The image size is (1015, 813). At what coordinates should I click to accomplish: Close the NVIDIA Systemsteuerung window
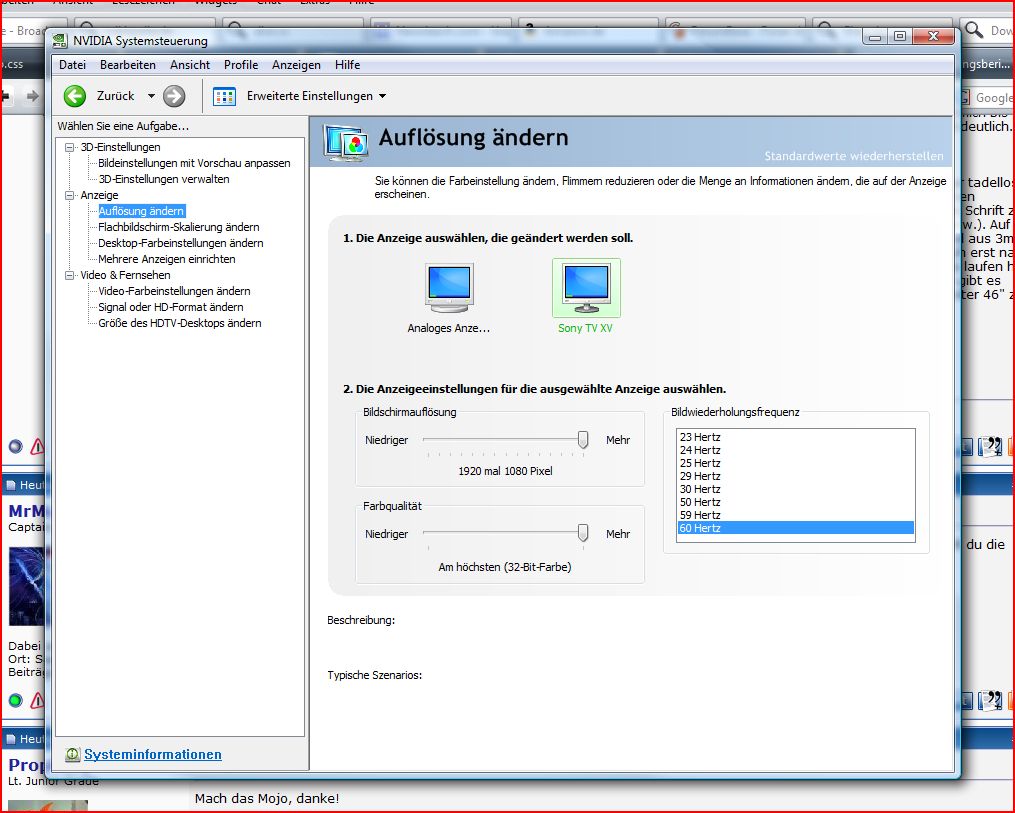(933, 37)
